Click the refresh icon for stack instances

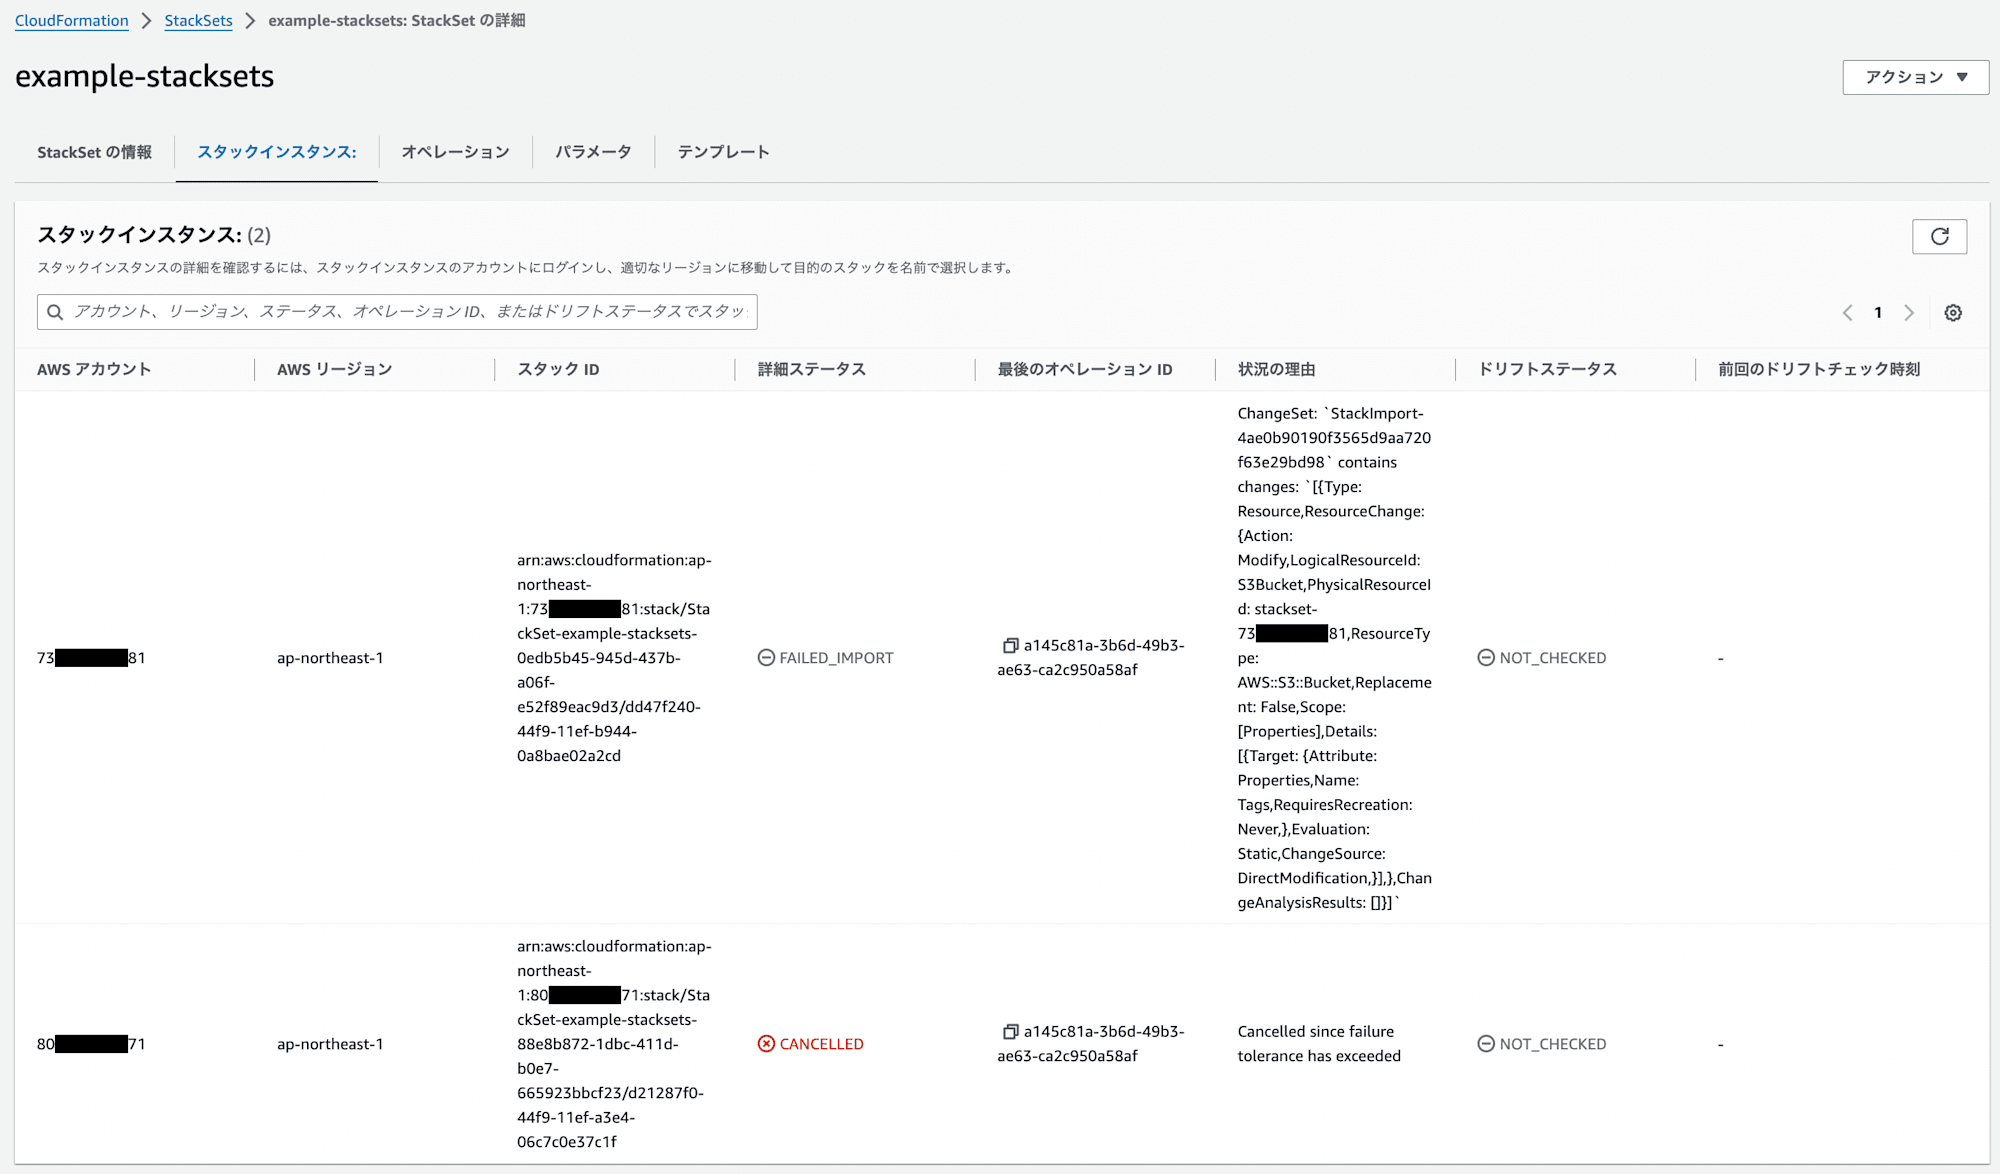[x=1939, y=237]
